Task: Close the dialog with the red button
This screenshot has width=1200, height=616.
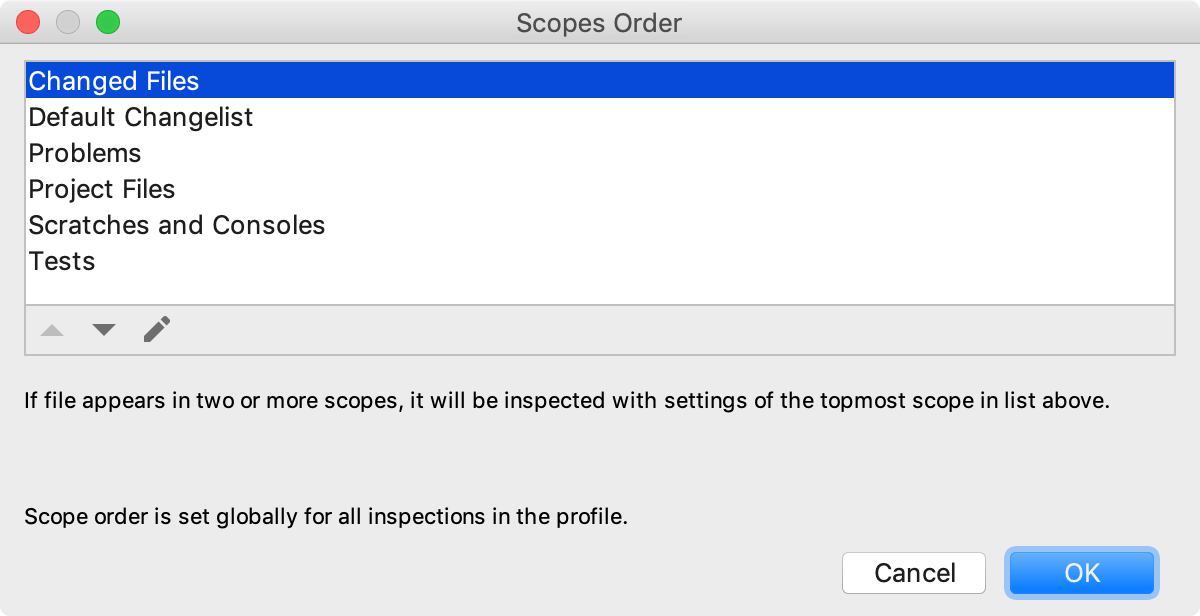Action: [x=28, y=22]
